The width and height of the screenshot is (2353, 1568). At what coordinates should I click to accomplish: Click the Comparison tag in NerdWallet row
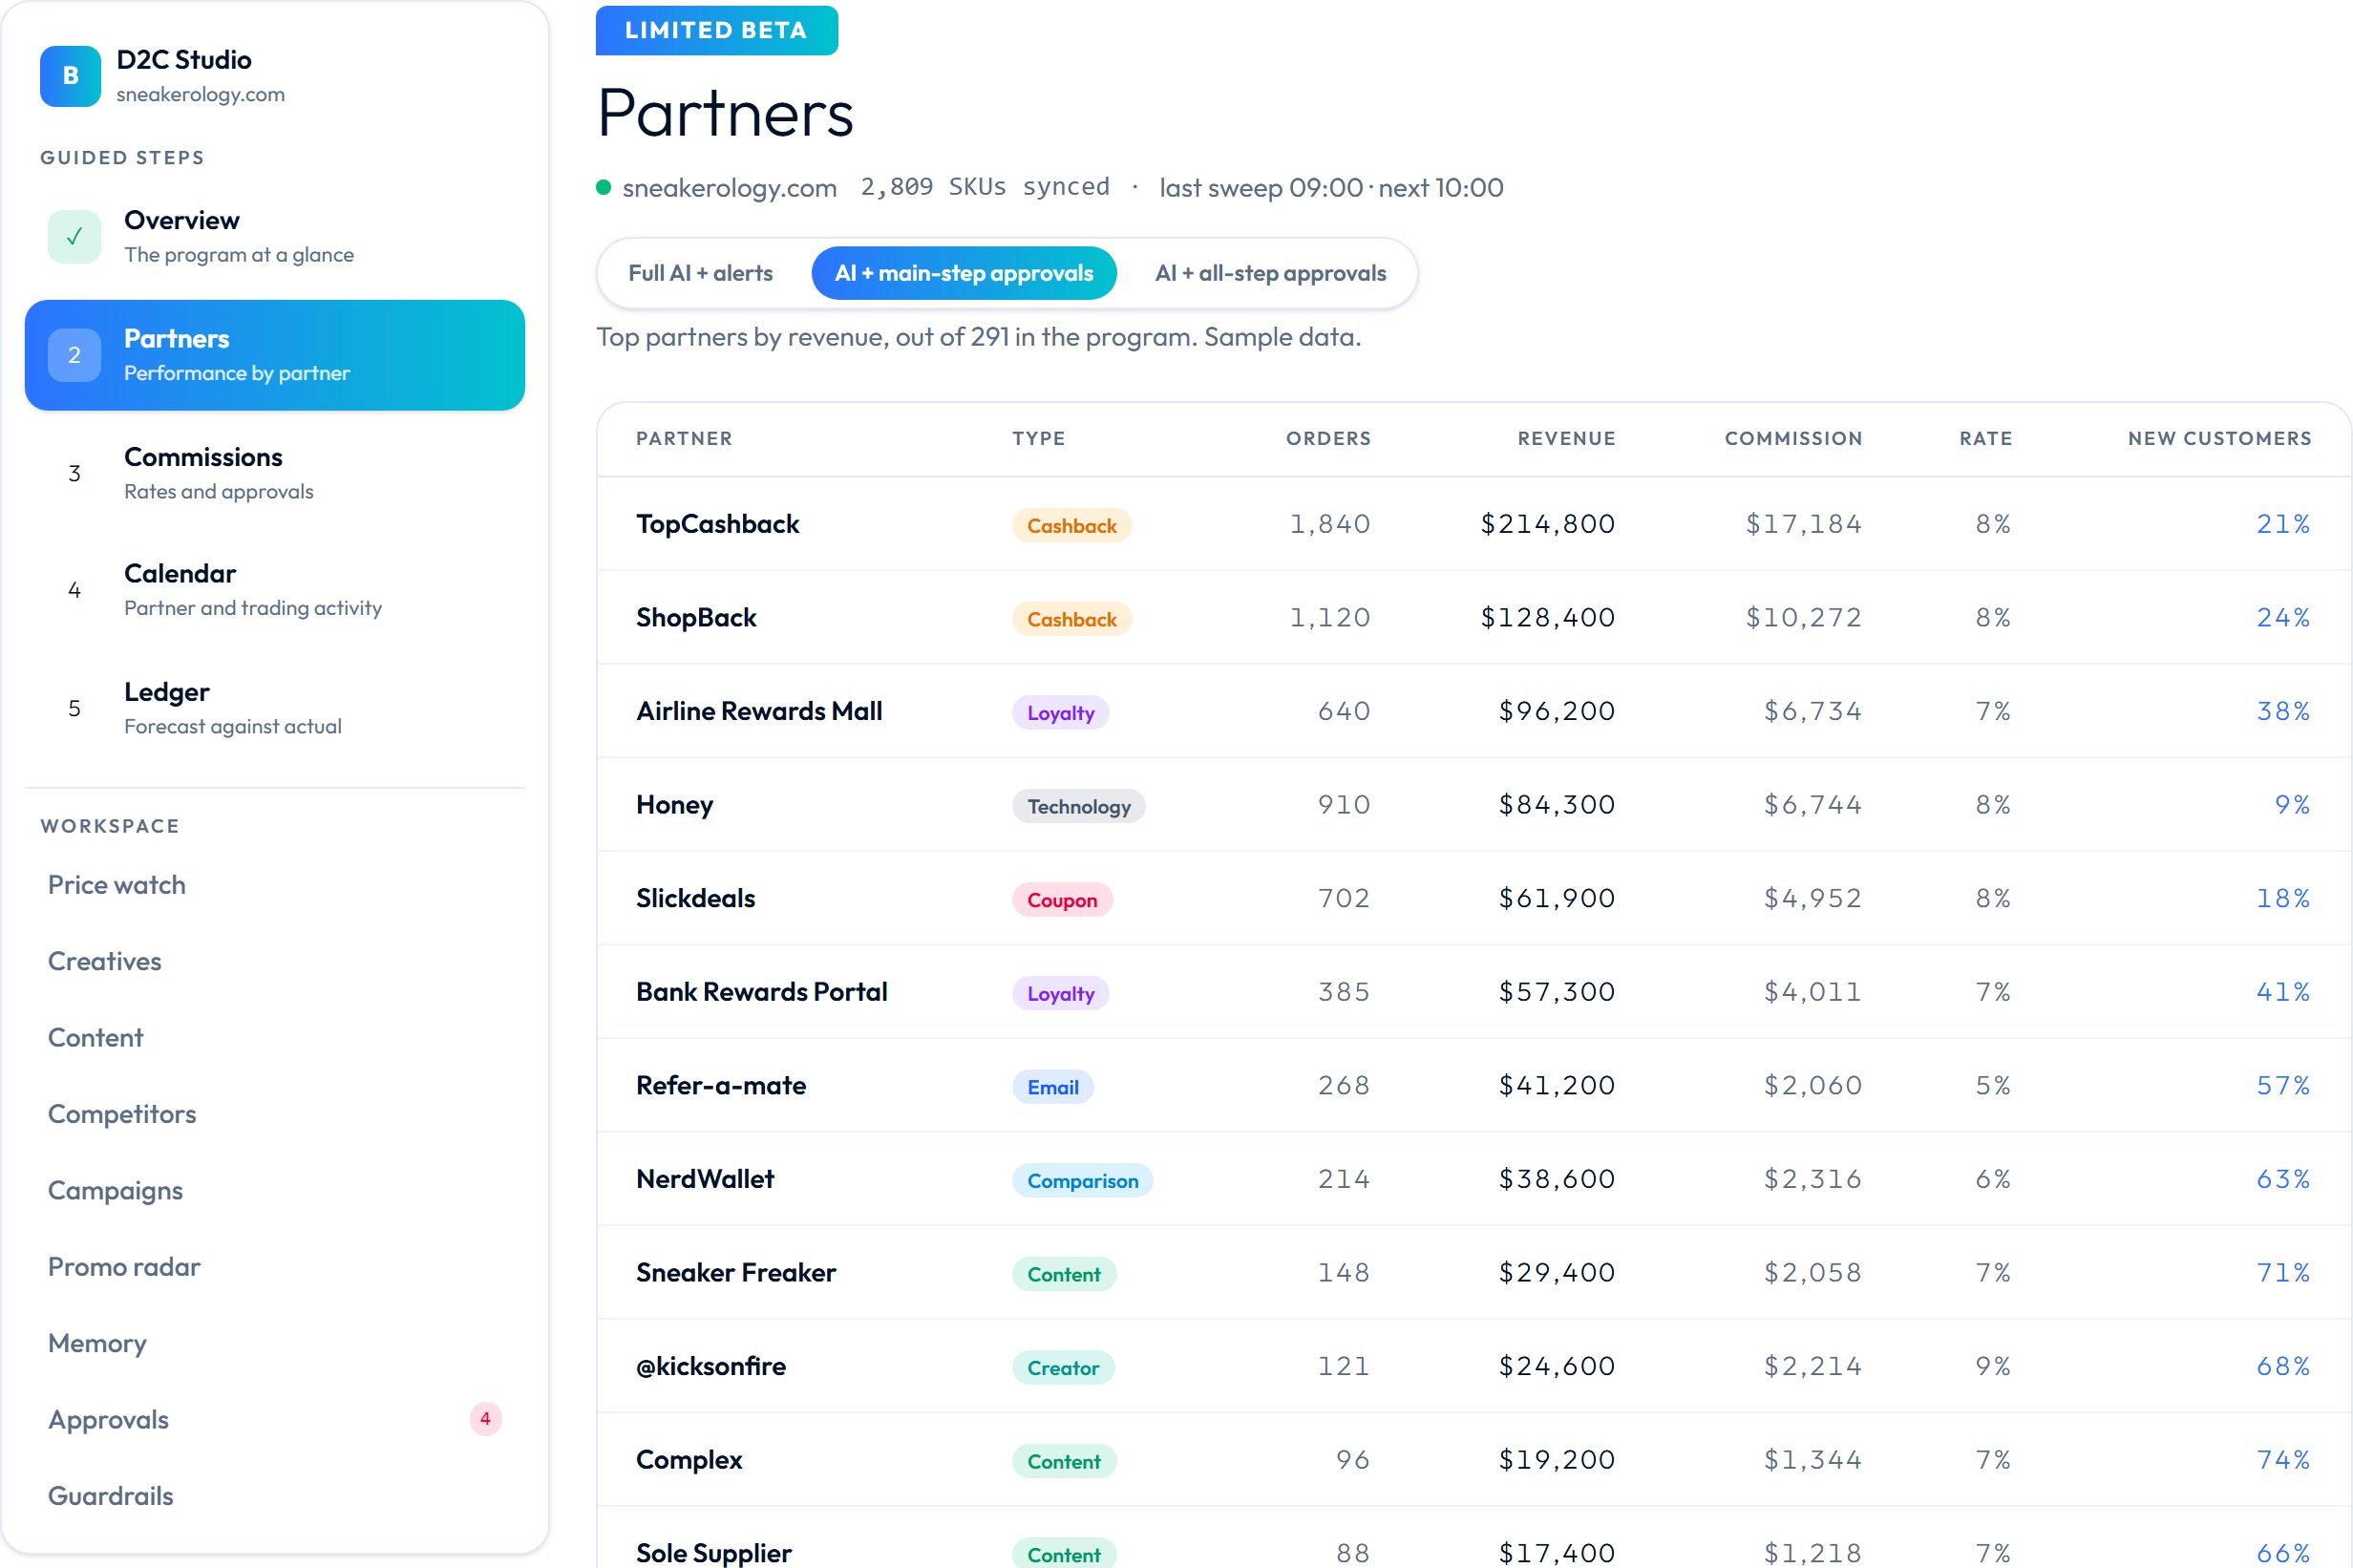point(1083,1180)
